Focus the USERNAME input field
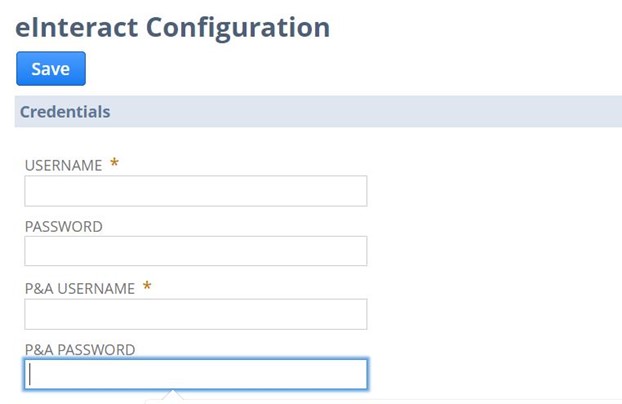The height and width of the screenshot is (404, 622). (196, 191)
